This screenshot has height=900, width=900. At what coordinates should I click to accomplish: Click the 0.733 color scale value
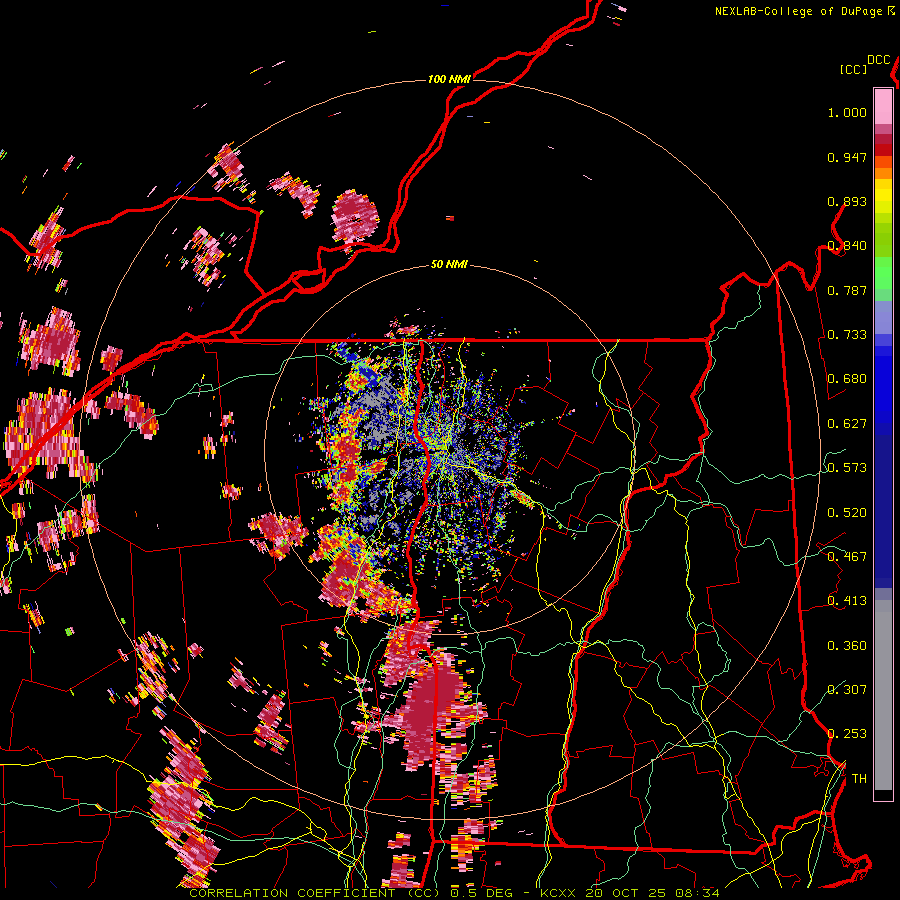pyautogui.click(x=847, y=335)
